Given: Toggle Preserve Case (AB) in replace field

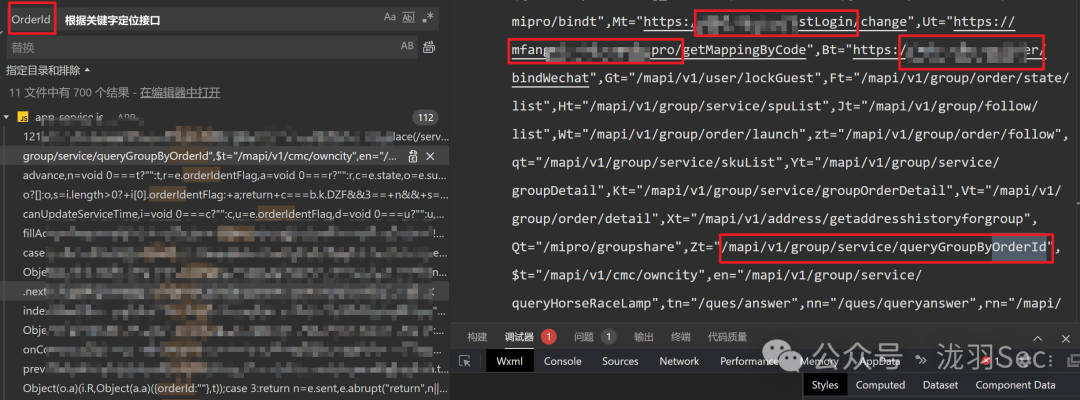Looking at the screenshot, I should [407, 46].
